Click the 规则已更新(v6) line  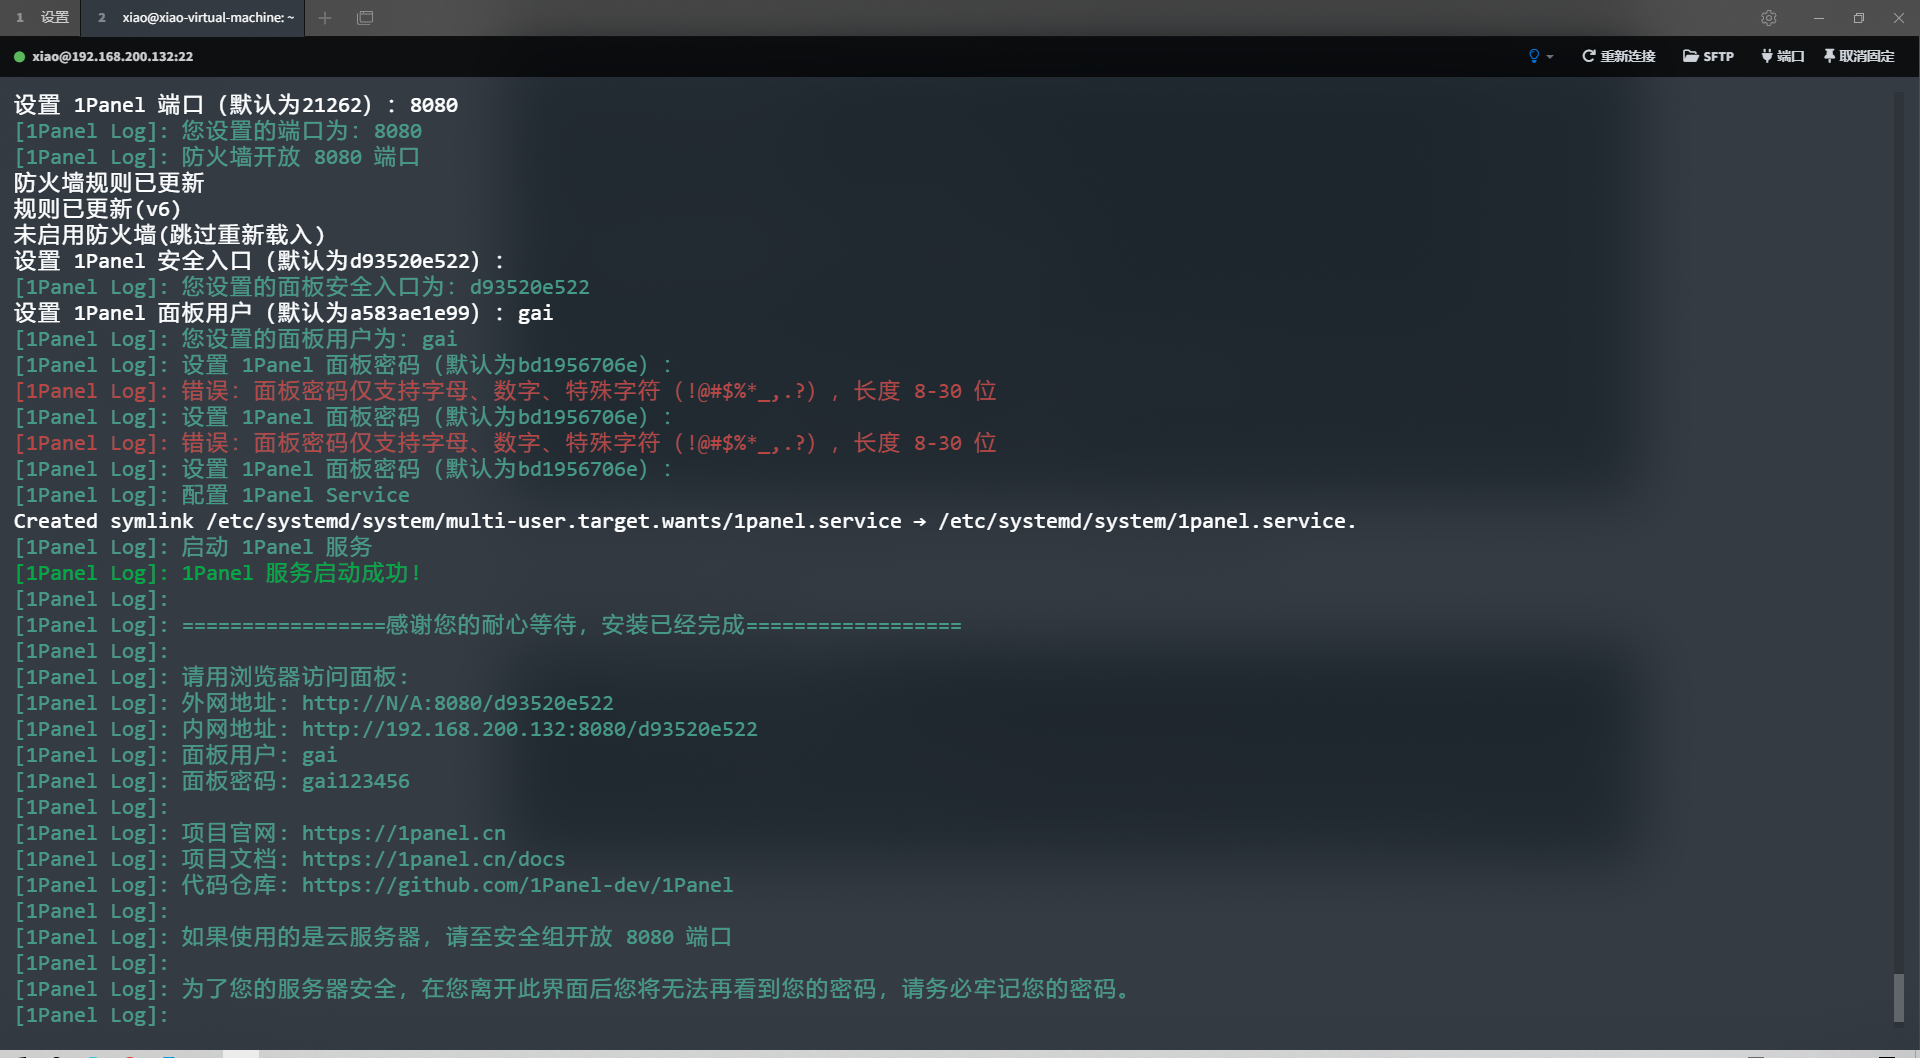pos(97,209)
